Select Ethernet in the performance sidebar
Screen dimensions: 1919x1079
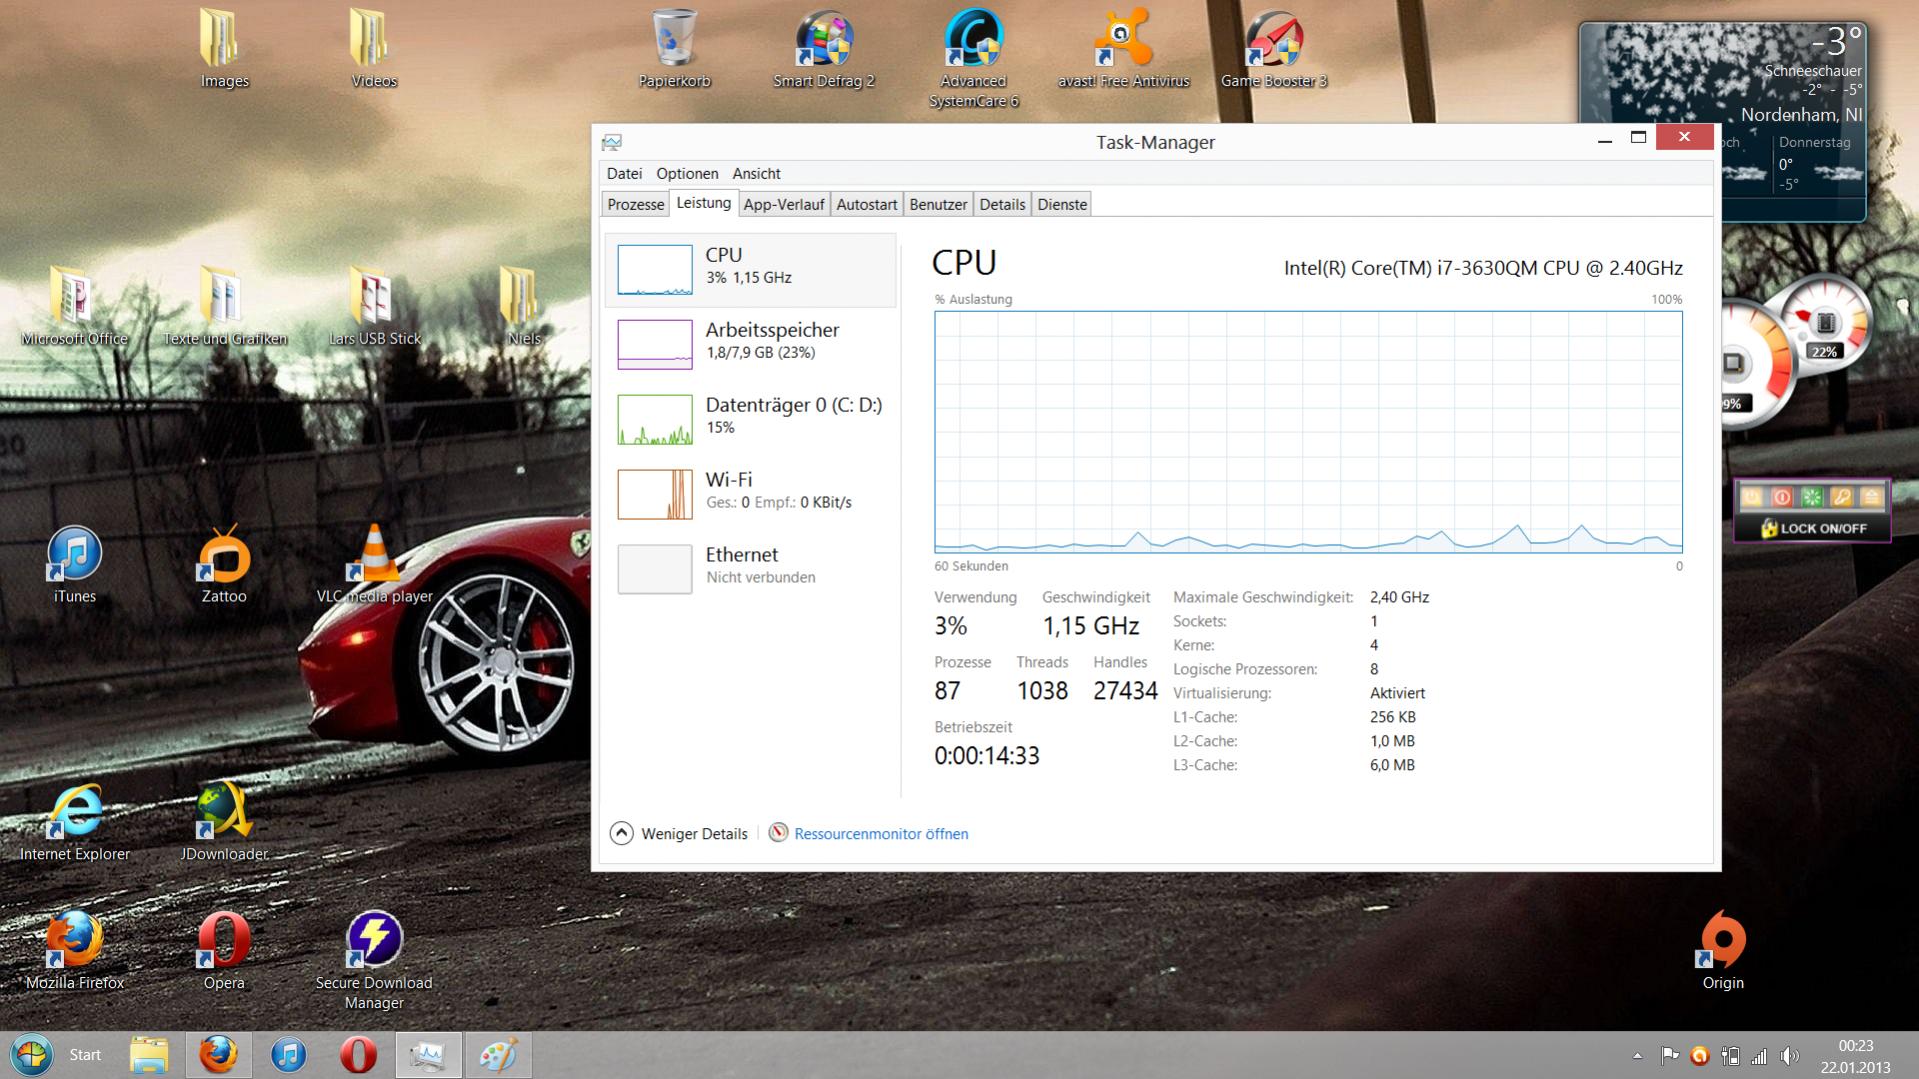point(751,569)
